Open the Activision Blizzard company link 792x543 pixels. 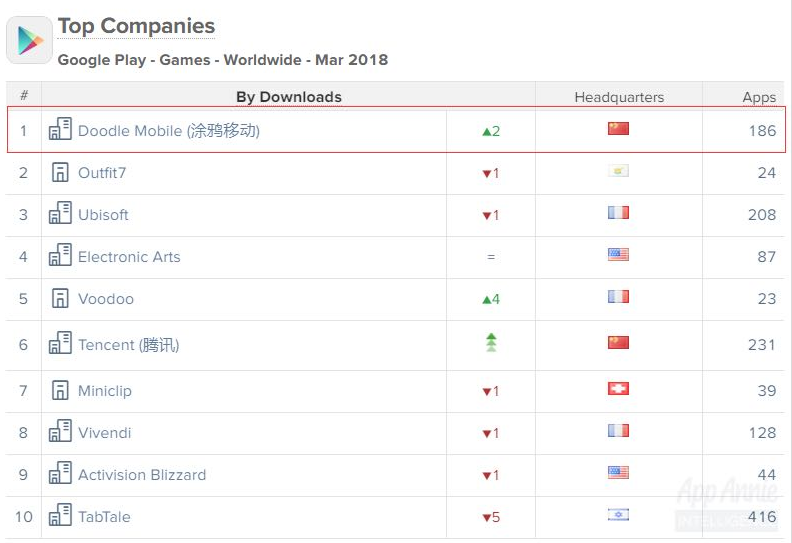pos(142,475)
